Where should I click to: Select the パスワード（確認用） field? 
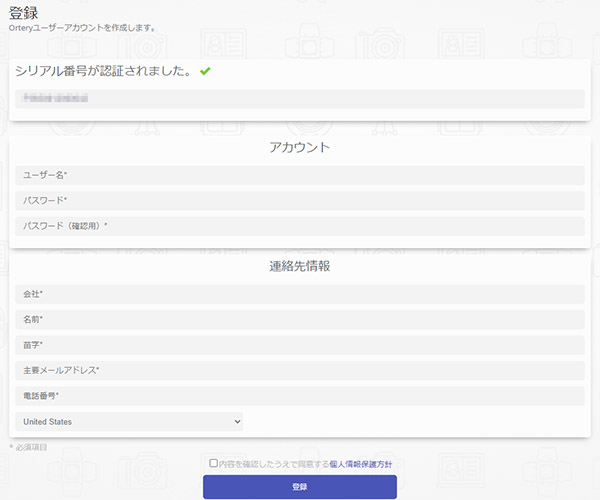coord(299,226)
